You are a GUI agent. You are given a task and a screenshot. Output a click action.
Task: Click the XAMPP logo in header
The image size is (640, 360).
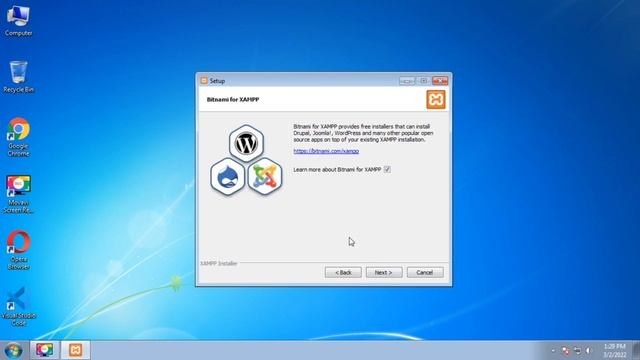click(x=436, y=100)
